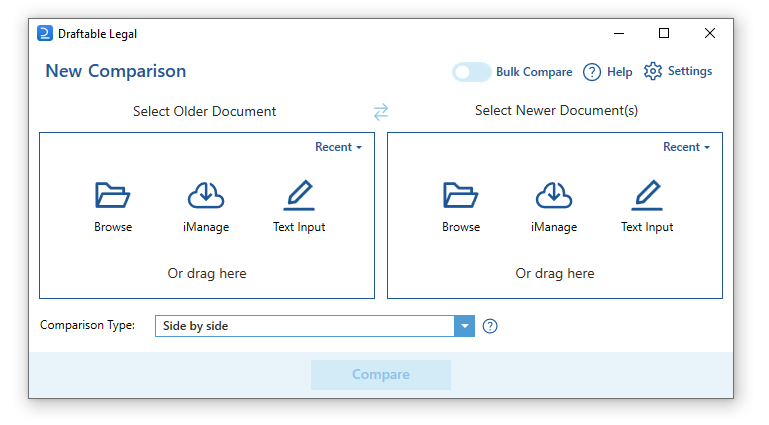Image resolution: width=769 pixels, height=425 pixels.
Task: Enable the Bulk Compare toggle
Action: [471, 72]
